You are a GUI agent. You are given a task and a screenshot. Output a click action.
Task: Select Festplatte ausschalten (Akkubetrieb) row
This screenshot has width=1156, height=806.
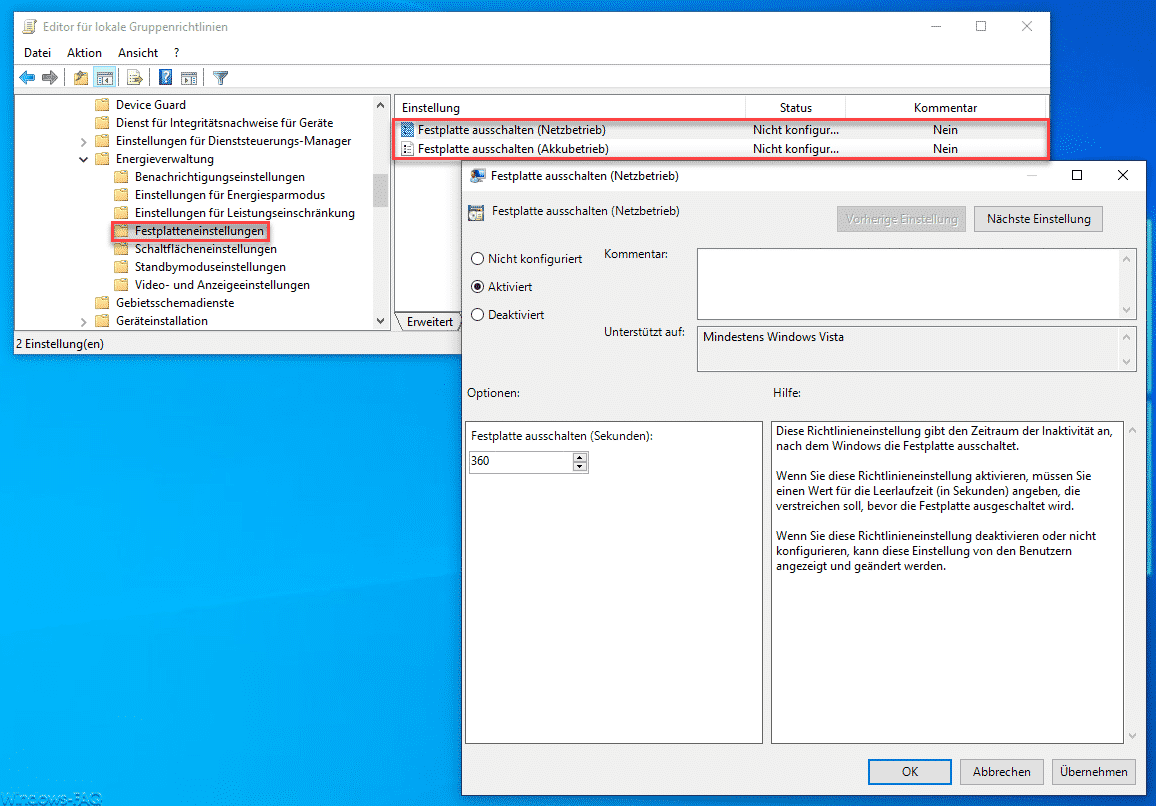pos(720,149)
